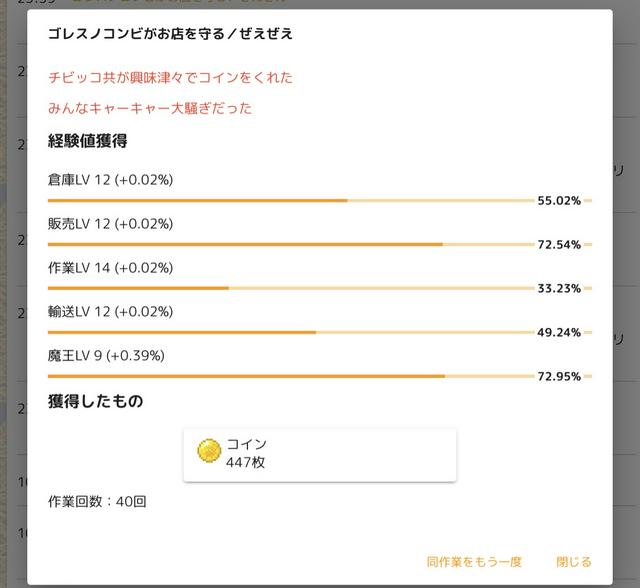Click the dialog title ゴレスノコンビがお店を守る
The image size is (640, 588).
170,34
